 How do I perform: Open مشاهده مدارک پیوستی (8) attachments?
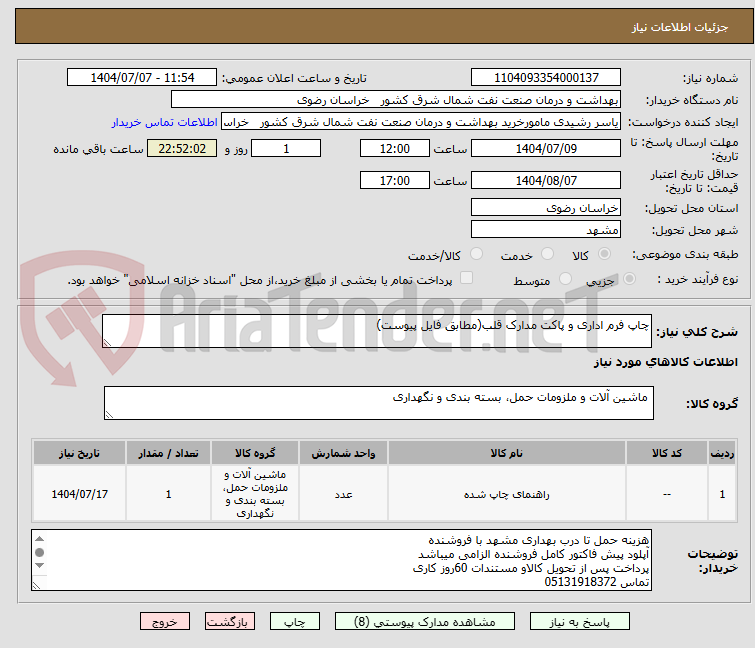pyautogui.click(x=424, y=622)
